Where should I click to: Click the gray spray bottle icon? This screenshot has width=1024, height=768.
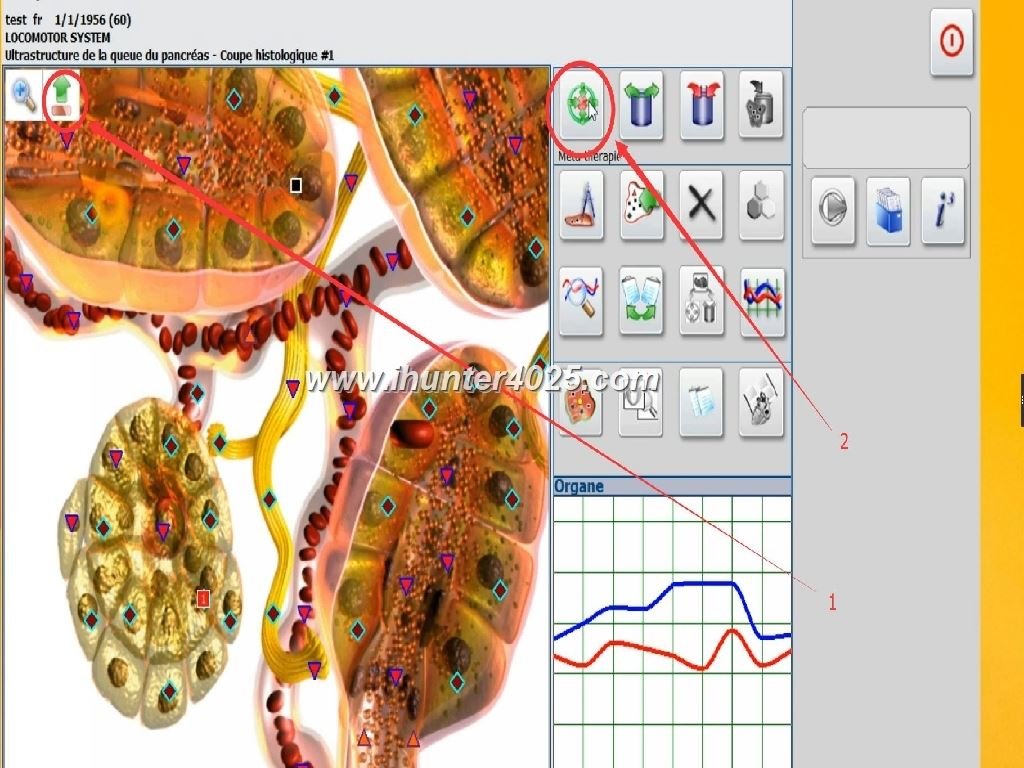click(761, 105)
